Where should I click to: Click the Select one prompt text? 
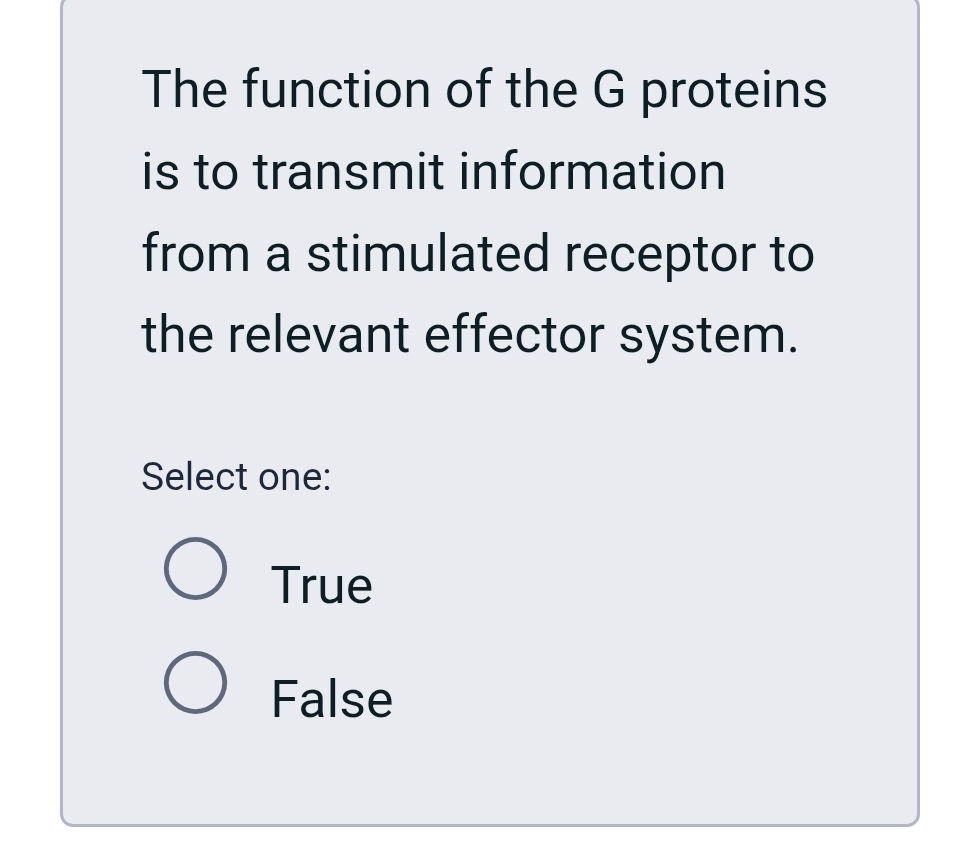(234, 476)
